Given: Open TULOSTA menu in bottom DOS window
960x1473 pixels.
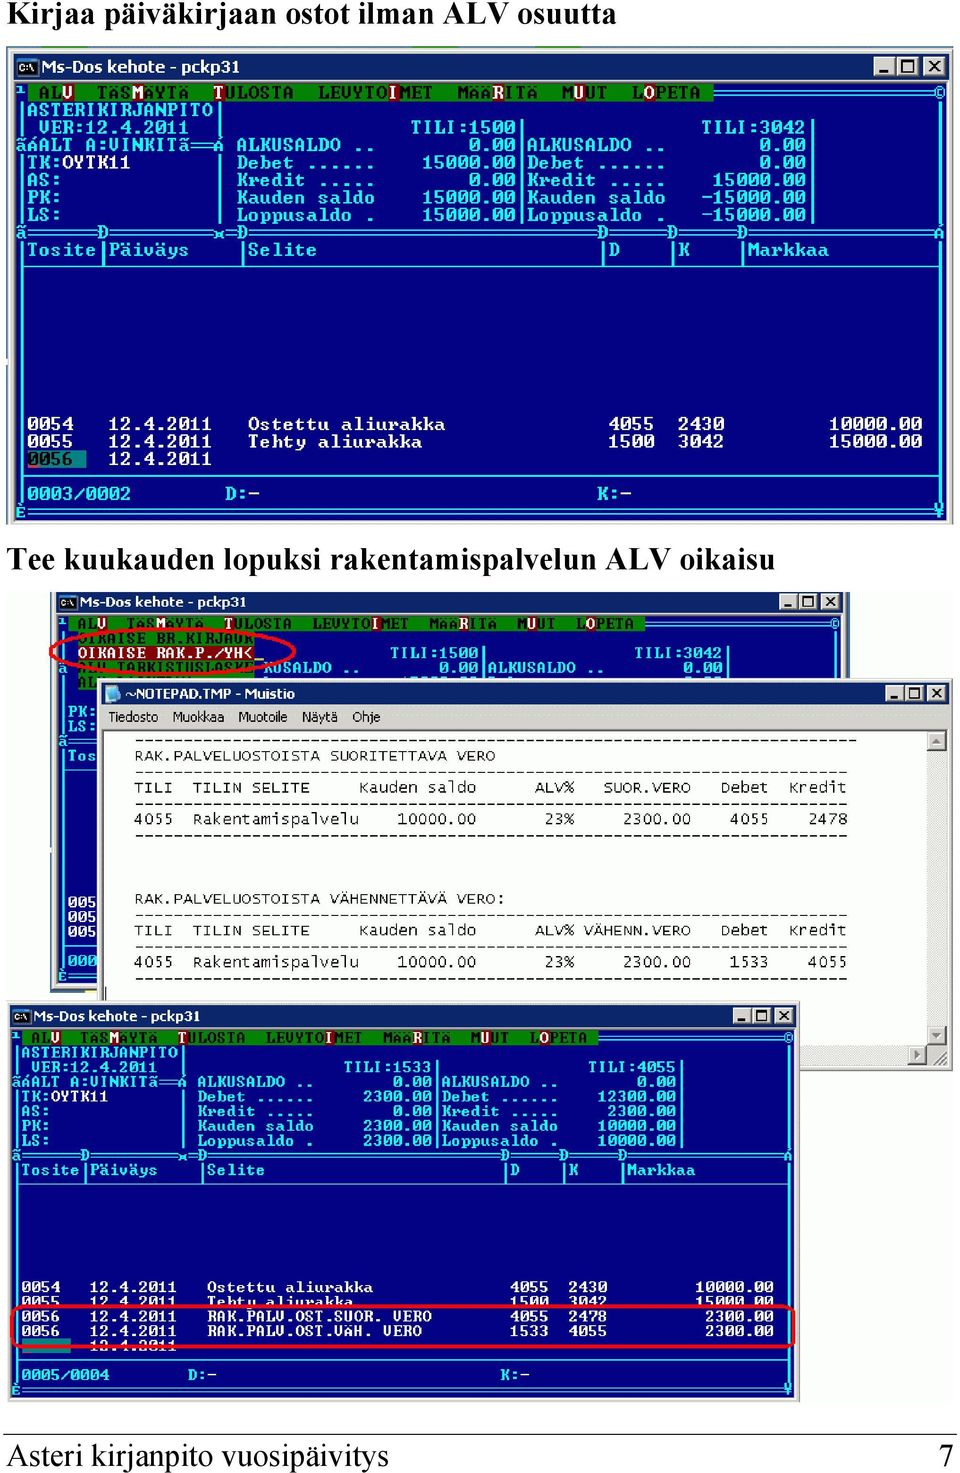Looking at the screenshot, I should [211, 1037].
